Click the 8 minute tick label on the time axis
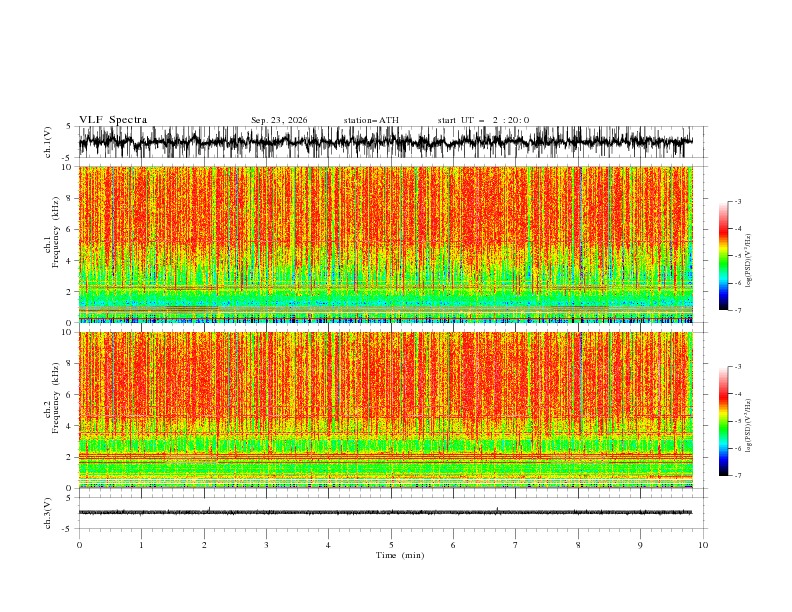The width and height of the screenshot is (792, 612). coord(578,545)
